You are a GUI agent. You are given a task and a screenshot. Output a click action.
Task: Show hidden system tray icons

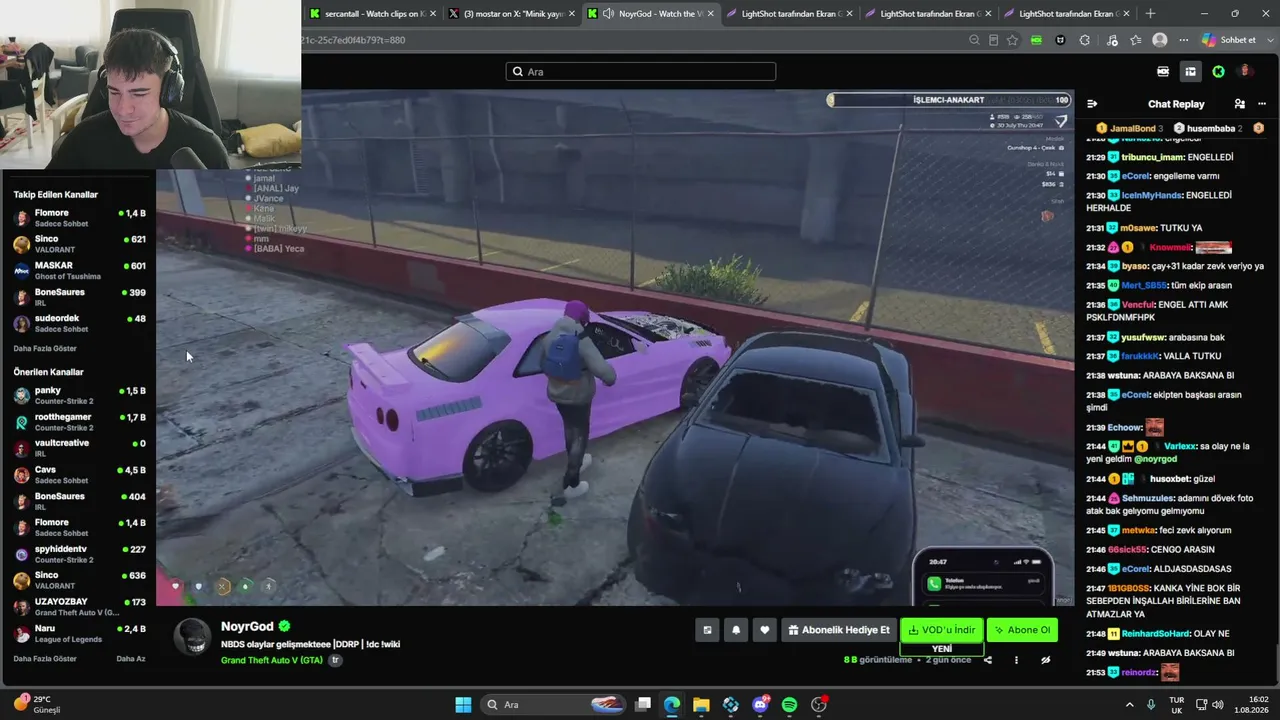click(1130, 705)
